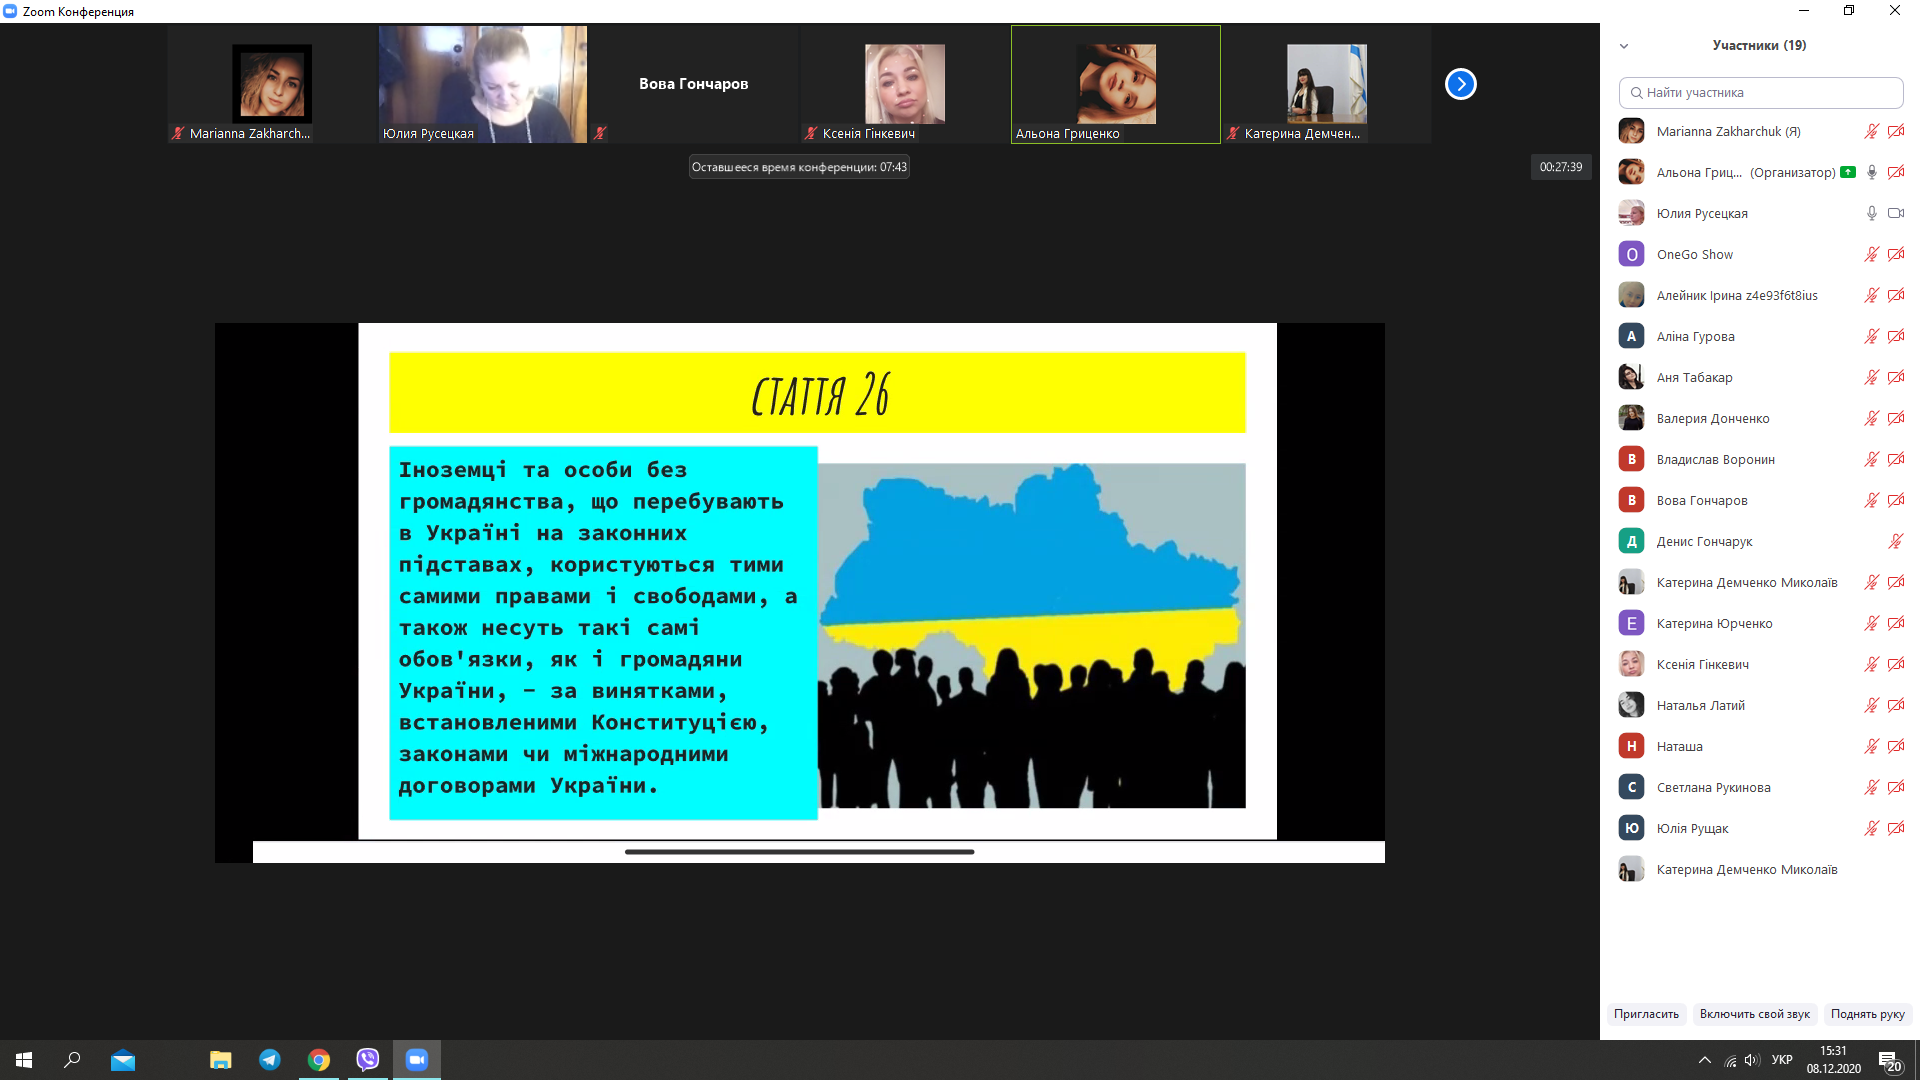Click horizontal scrollbar under the shared slide
This screenshot has width=1920, height=1080.
799,852
